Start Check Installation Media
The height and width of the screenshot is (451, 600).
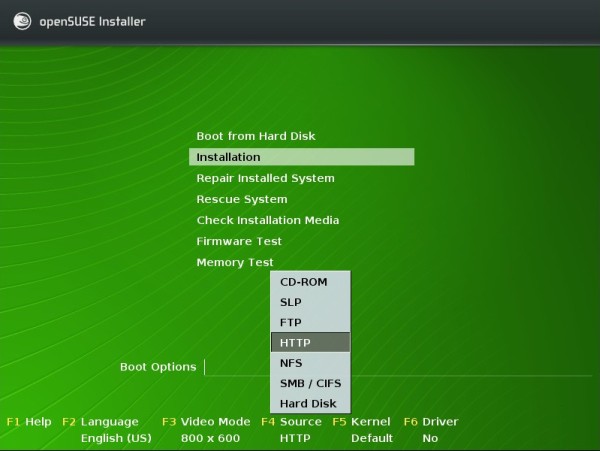click(x=268, y=220)
